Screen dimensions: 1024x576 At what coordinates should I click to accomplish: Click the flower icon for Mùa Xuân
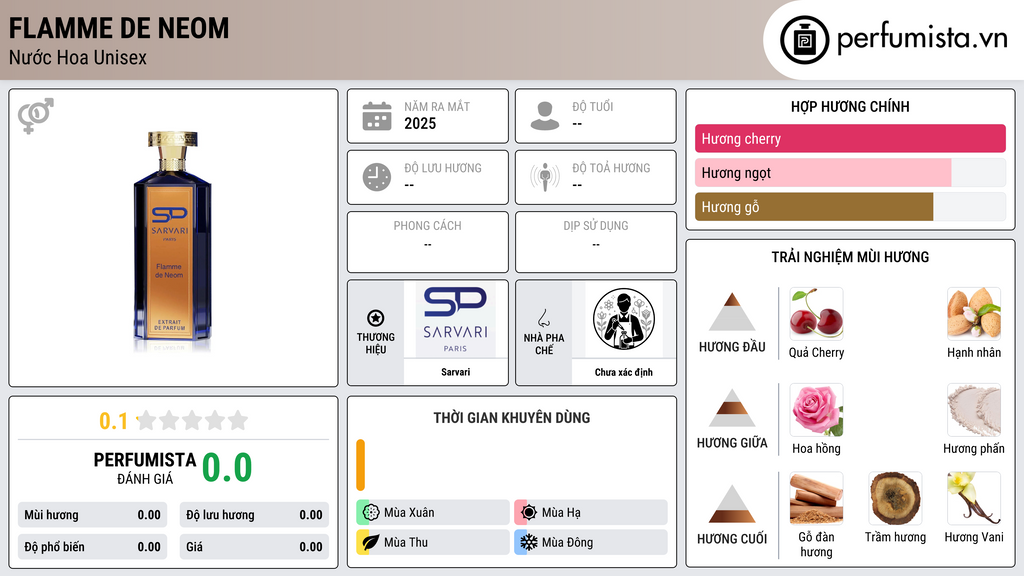point(371,512)
